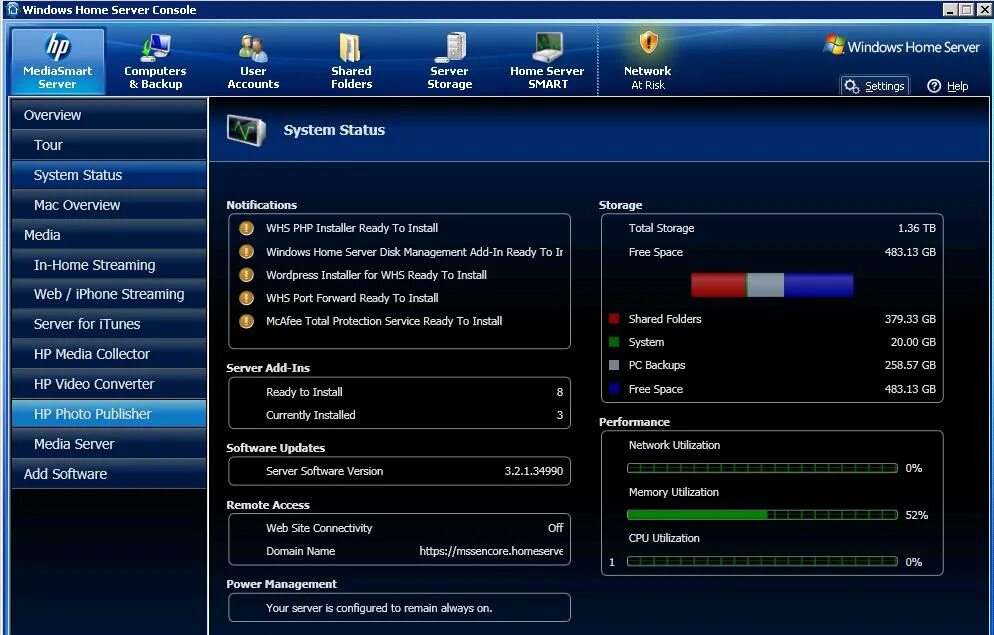Select Tour in sidebar
The height and width of the screenshot is (635, 994).
(x=108, y=145)
